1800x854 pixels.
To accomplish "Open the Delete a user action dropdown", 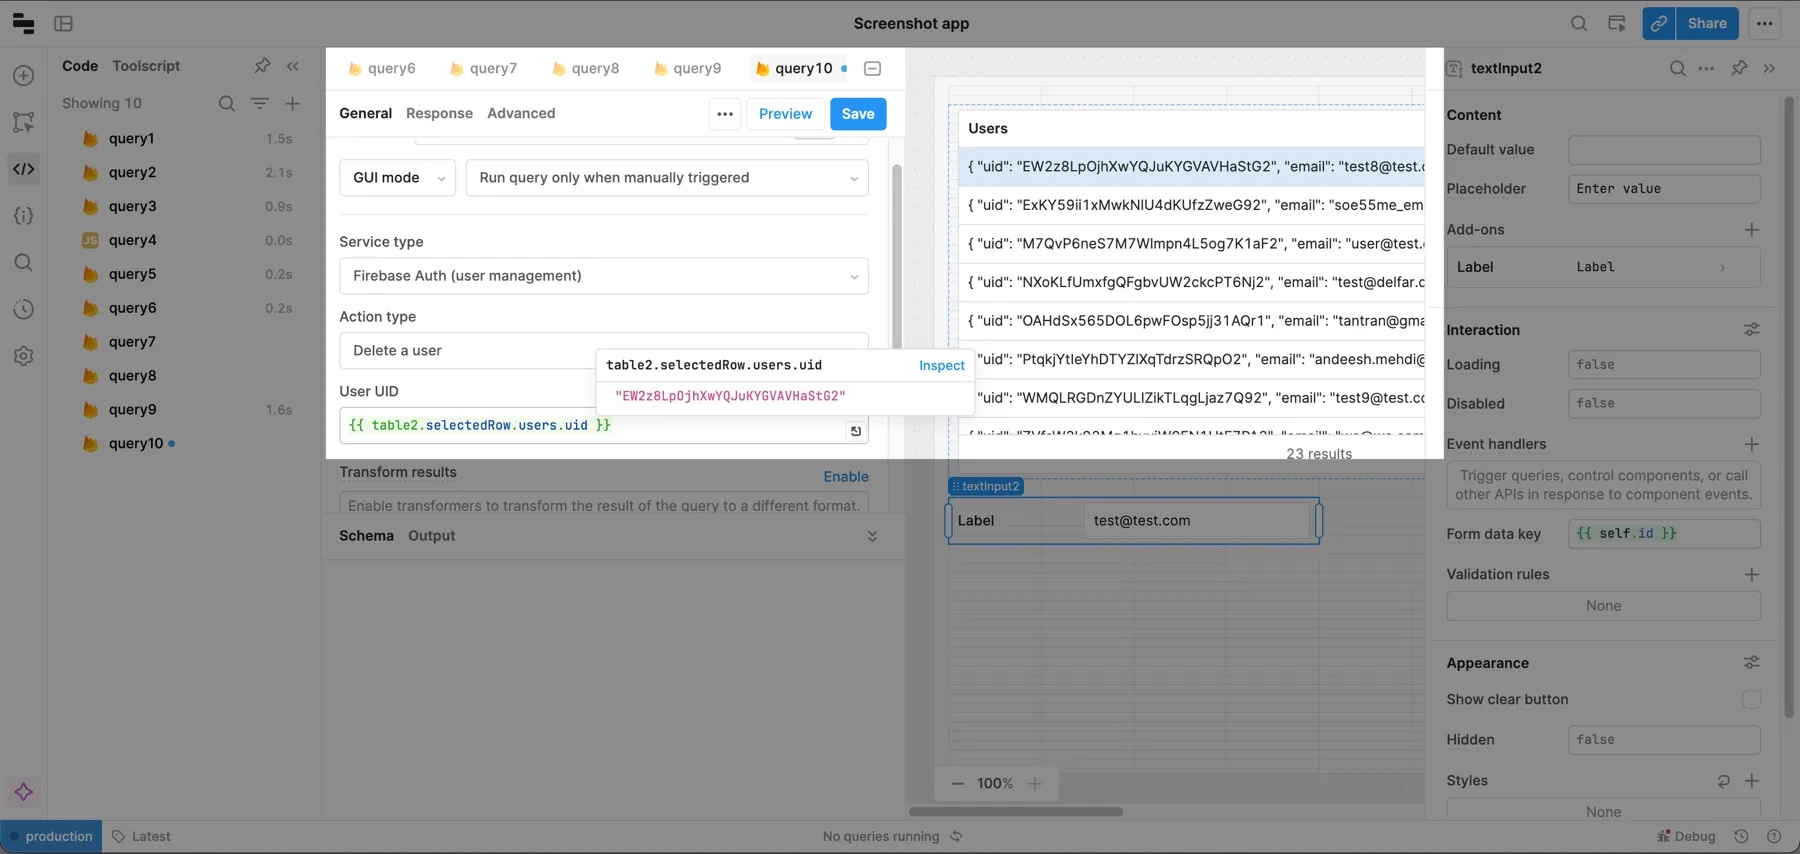I will pyautogui.click(x=604, y=351).
